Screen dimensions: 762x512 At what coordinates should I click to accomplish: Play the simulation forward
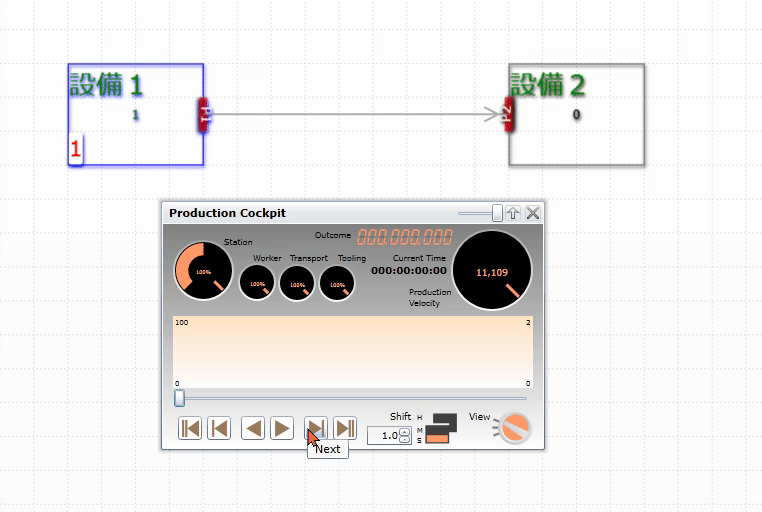coord(282,428)
